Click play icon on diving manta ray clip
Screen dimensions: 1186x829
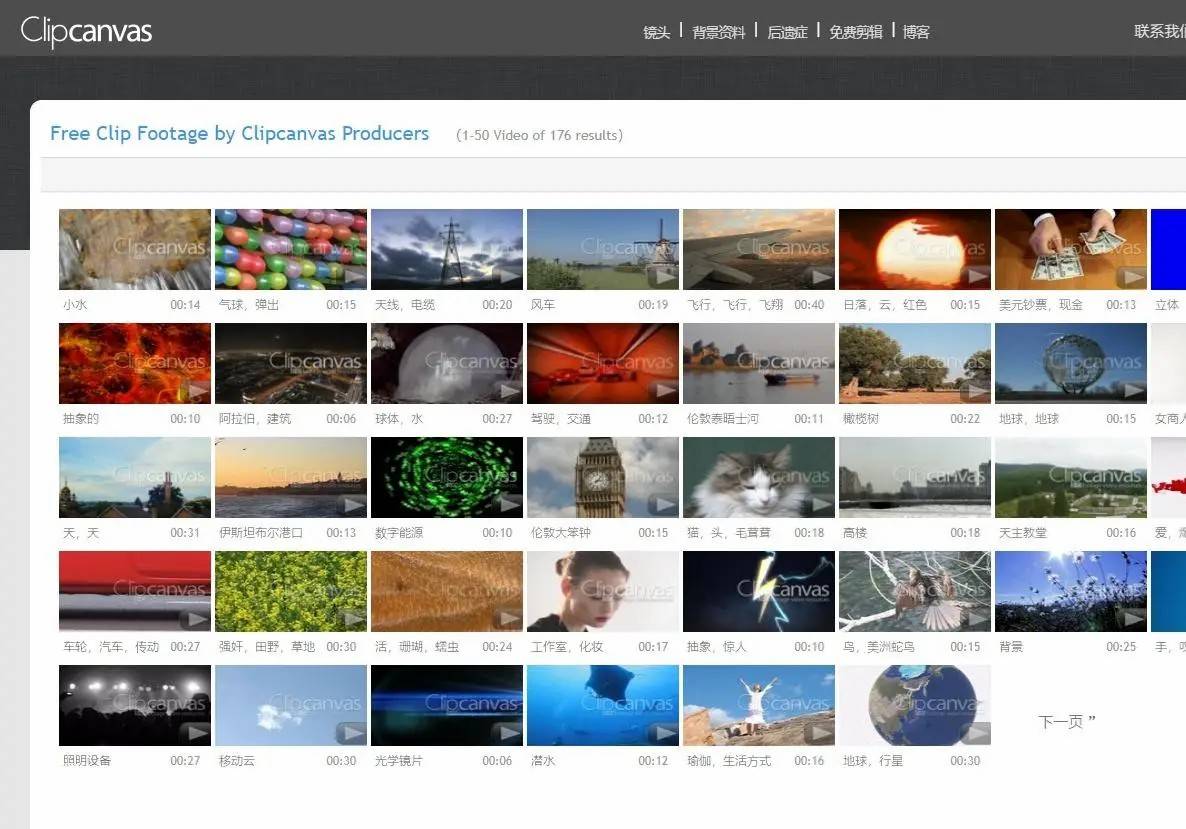click(x=665, y=733)
